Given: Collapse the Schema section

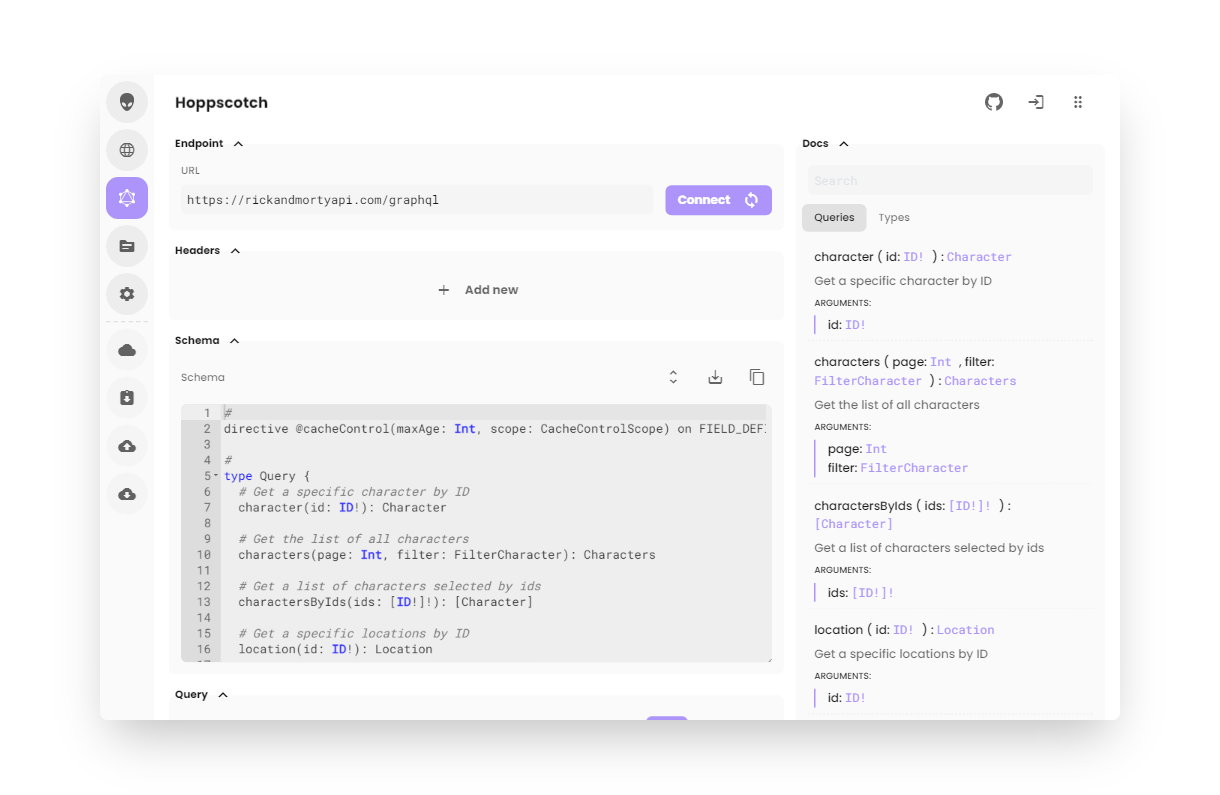Looking at the screenshot, I should [x=234, y=341].
